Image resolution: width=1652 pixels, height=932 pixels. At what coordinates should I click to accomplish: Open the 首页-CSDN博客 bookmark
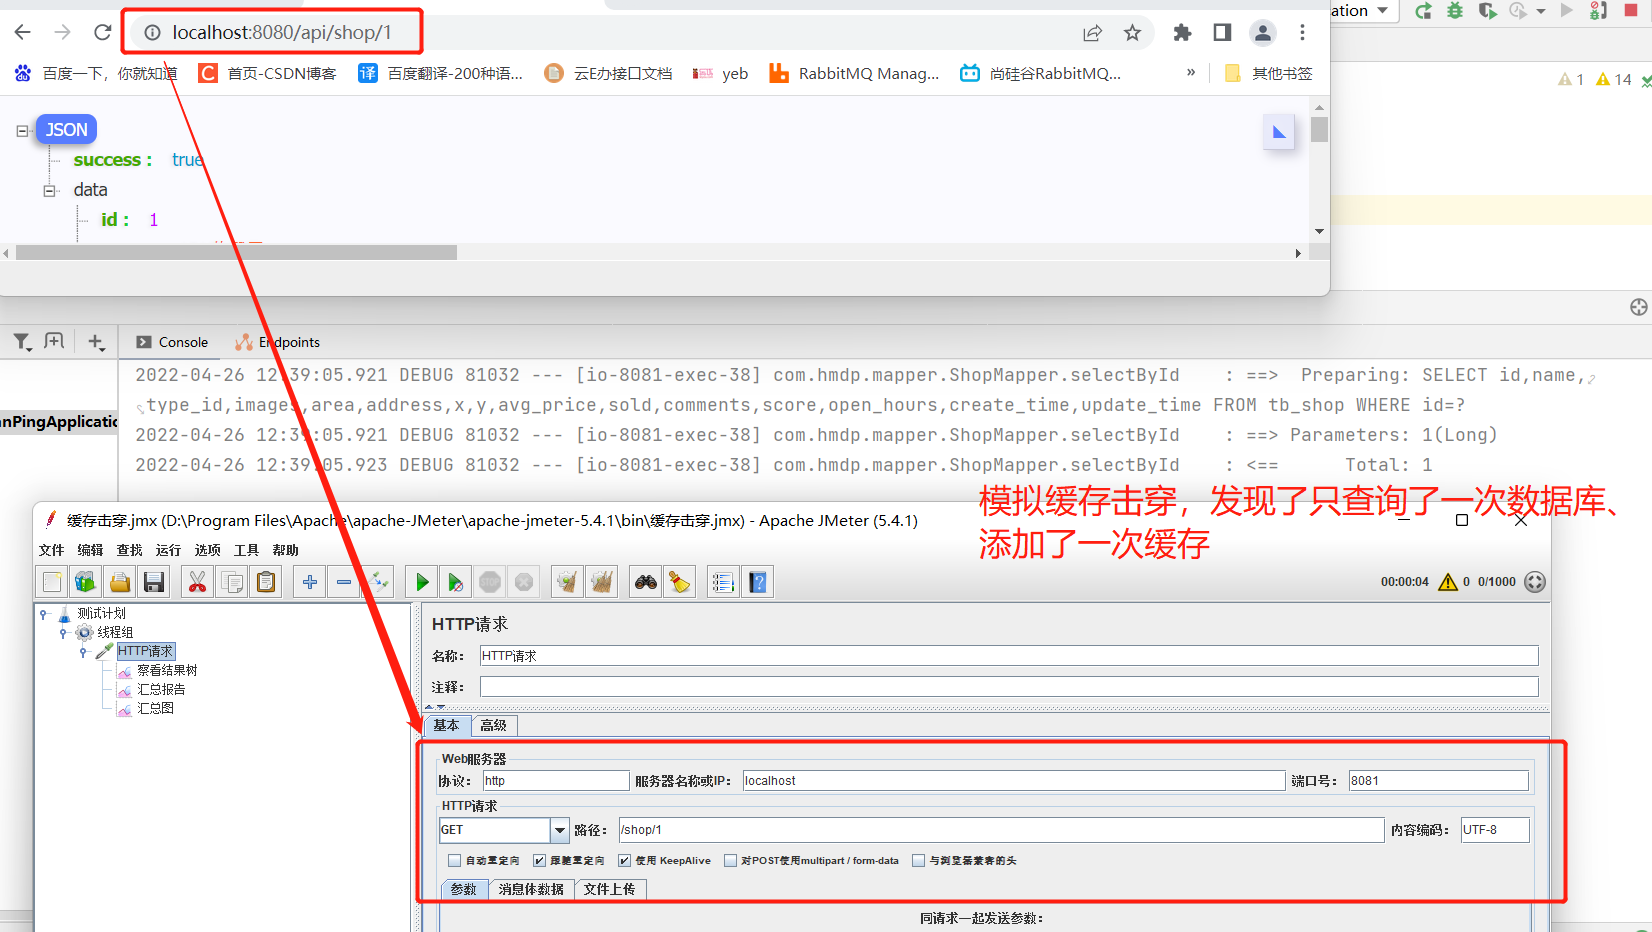(267, 73)
